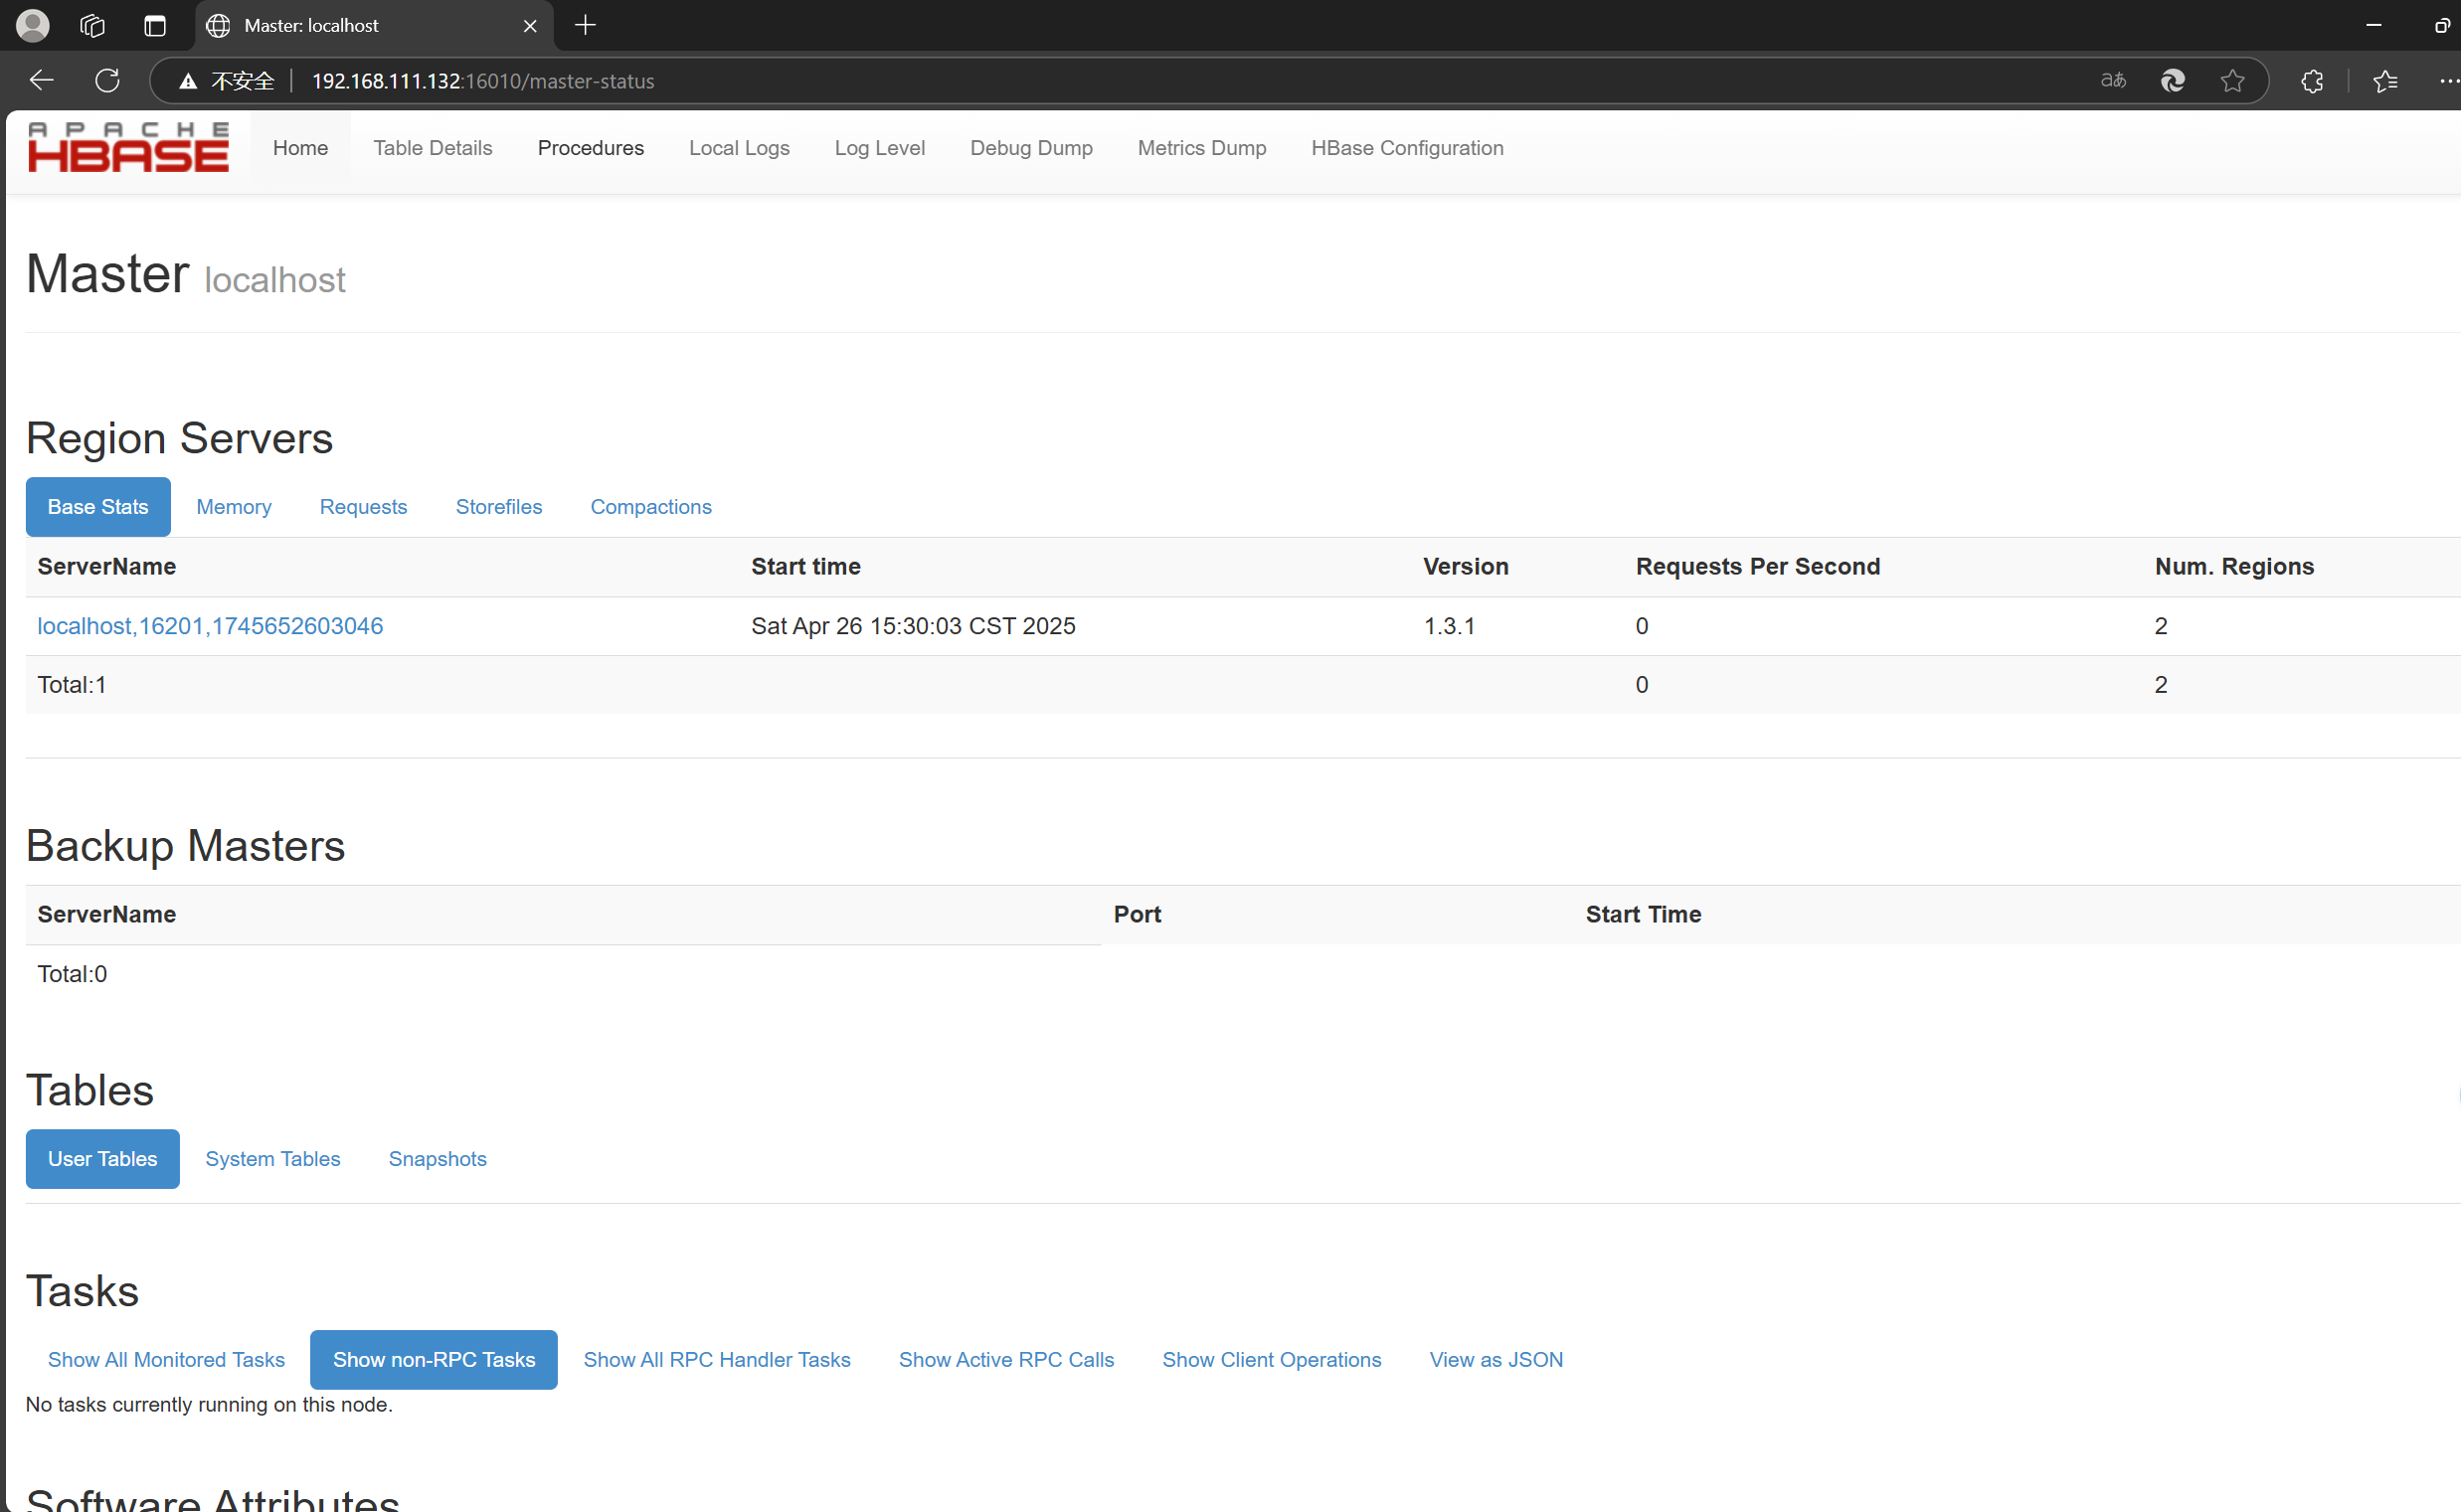Show the System Tables tab
Viewport: 2461px width, 1512px height.
tap(272, 1159)
